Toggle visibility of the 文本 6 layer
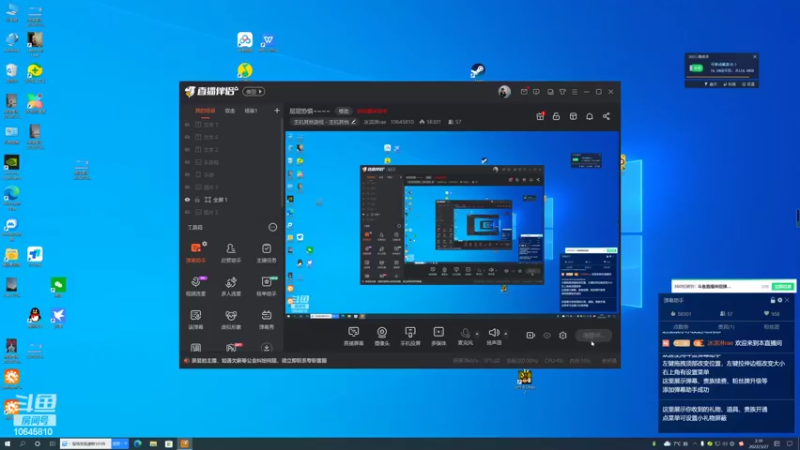Screen dimensions: 800x450 [x=187, y=137]
